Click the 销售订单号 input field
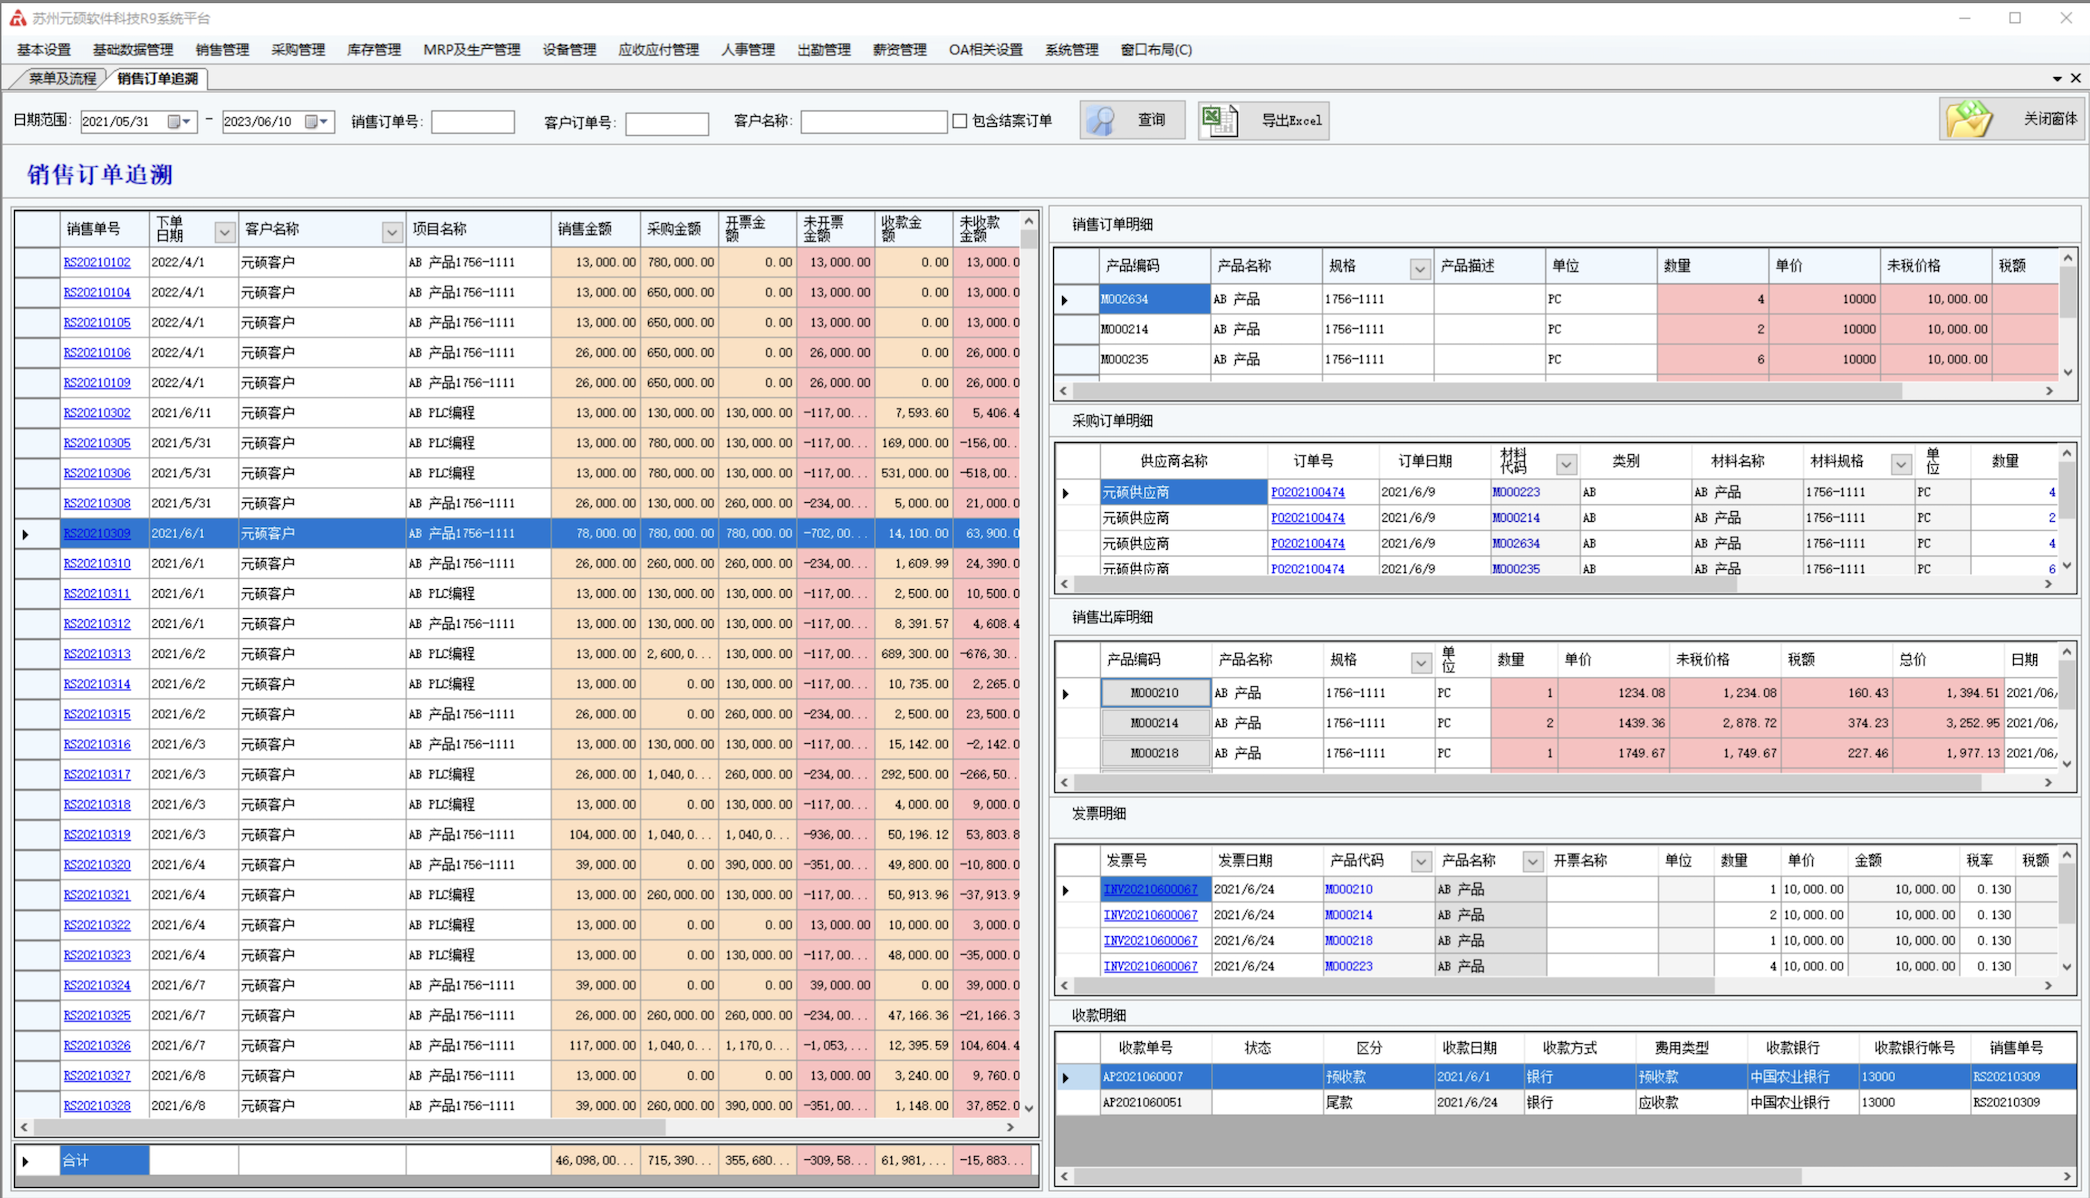 tap(473, 121)
